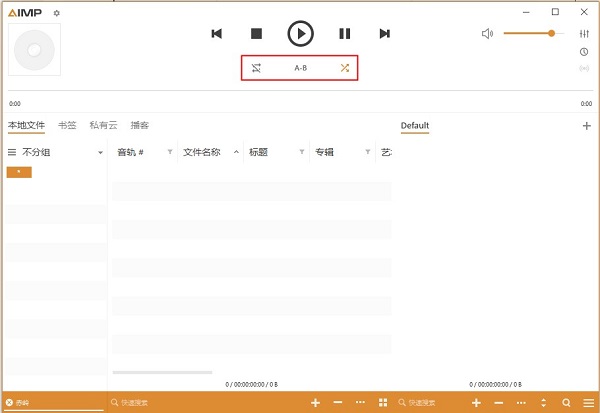Click the partially visible 艺 column header

(386, 152)
